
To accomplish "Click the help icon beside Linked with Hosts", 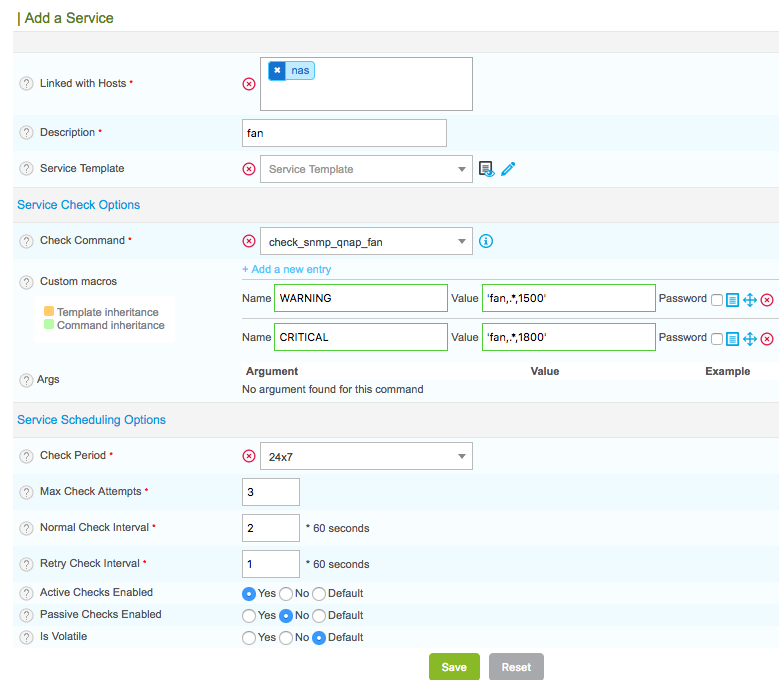I will tap(26, 84).
